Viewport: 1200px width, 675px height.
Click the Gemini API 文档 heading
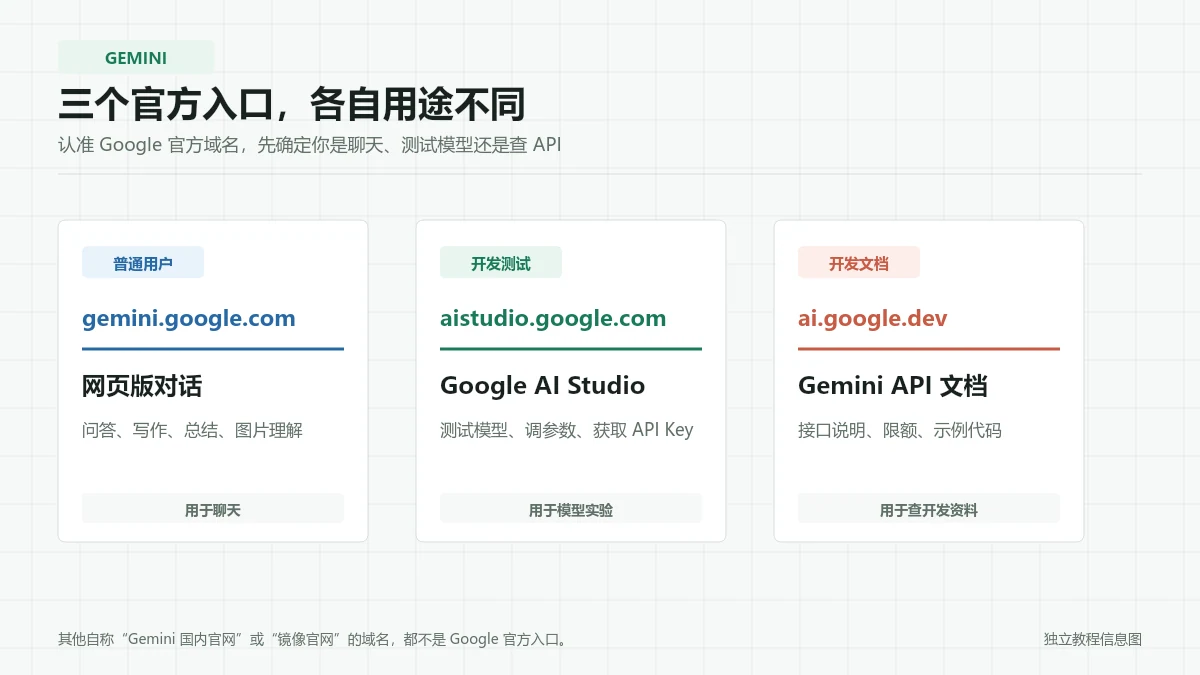pyautogui.click(x=893, y=386)
